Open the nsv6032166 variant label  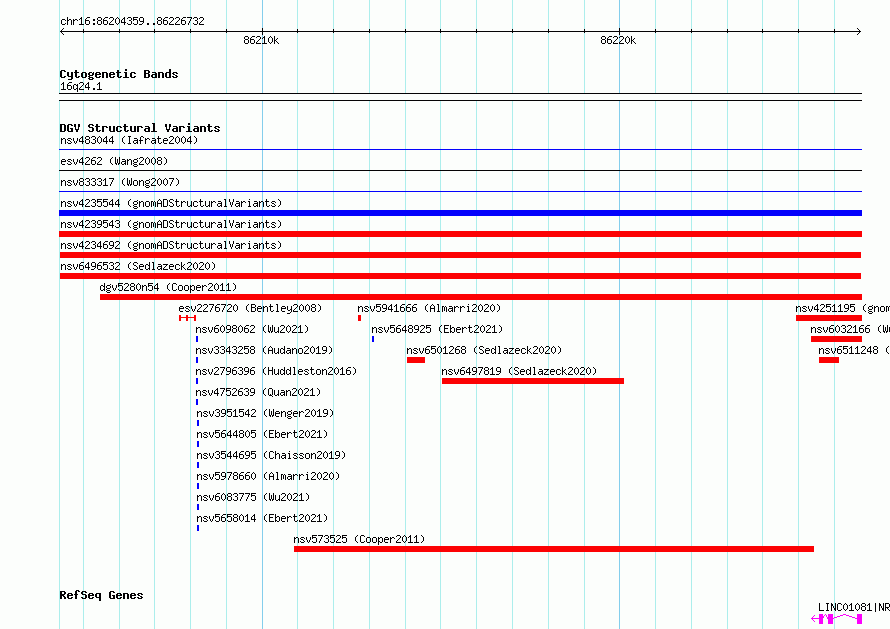(850, 329)
